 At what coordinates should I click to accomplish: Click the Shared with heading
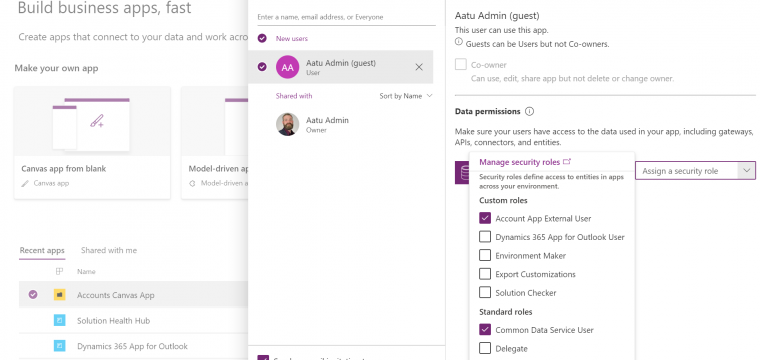coord(294,96)
